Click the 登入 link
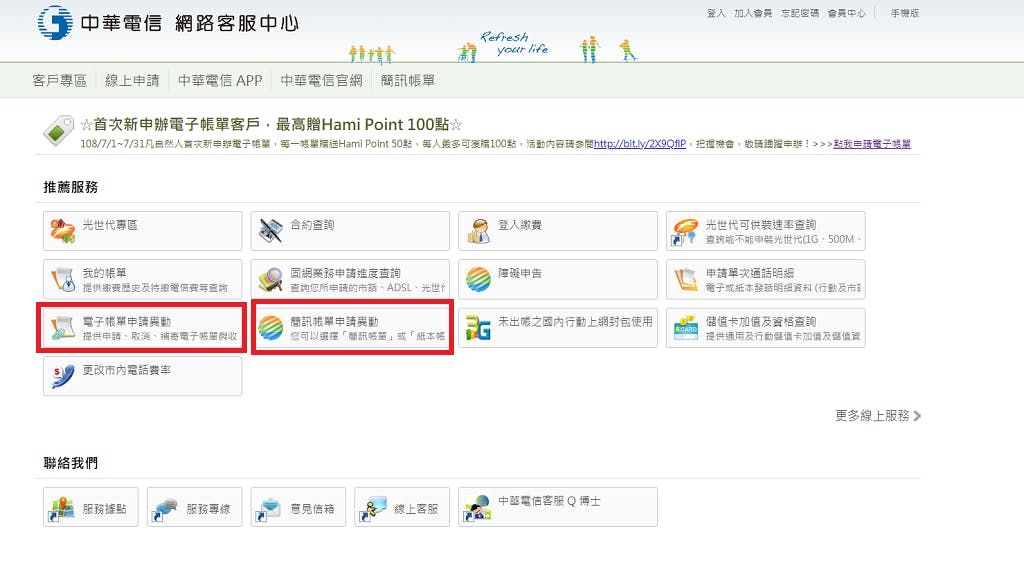Screen dimensions: 1024x583 tap(716, 13)
